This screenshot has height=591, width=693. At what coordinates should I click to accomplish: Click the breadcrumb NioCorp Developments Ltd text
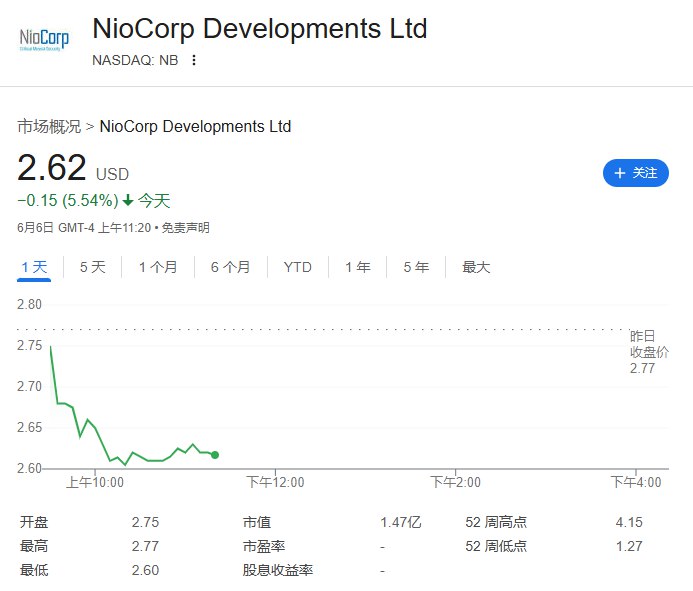pos(195,126)
